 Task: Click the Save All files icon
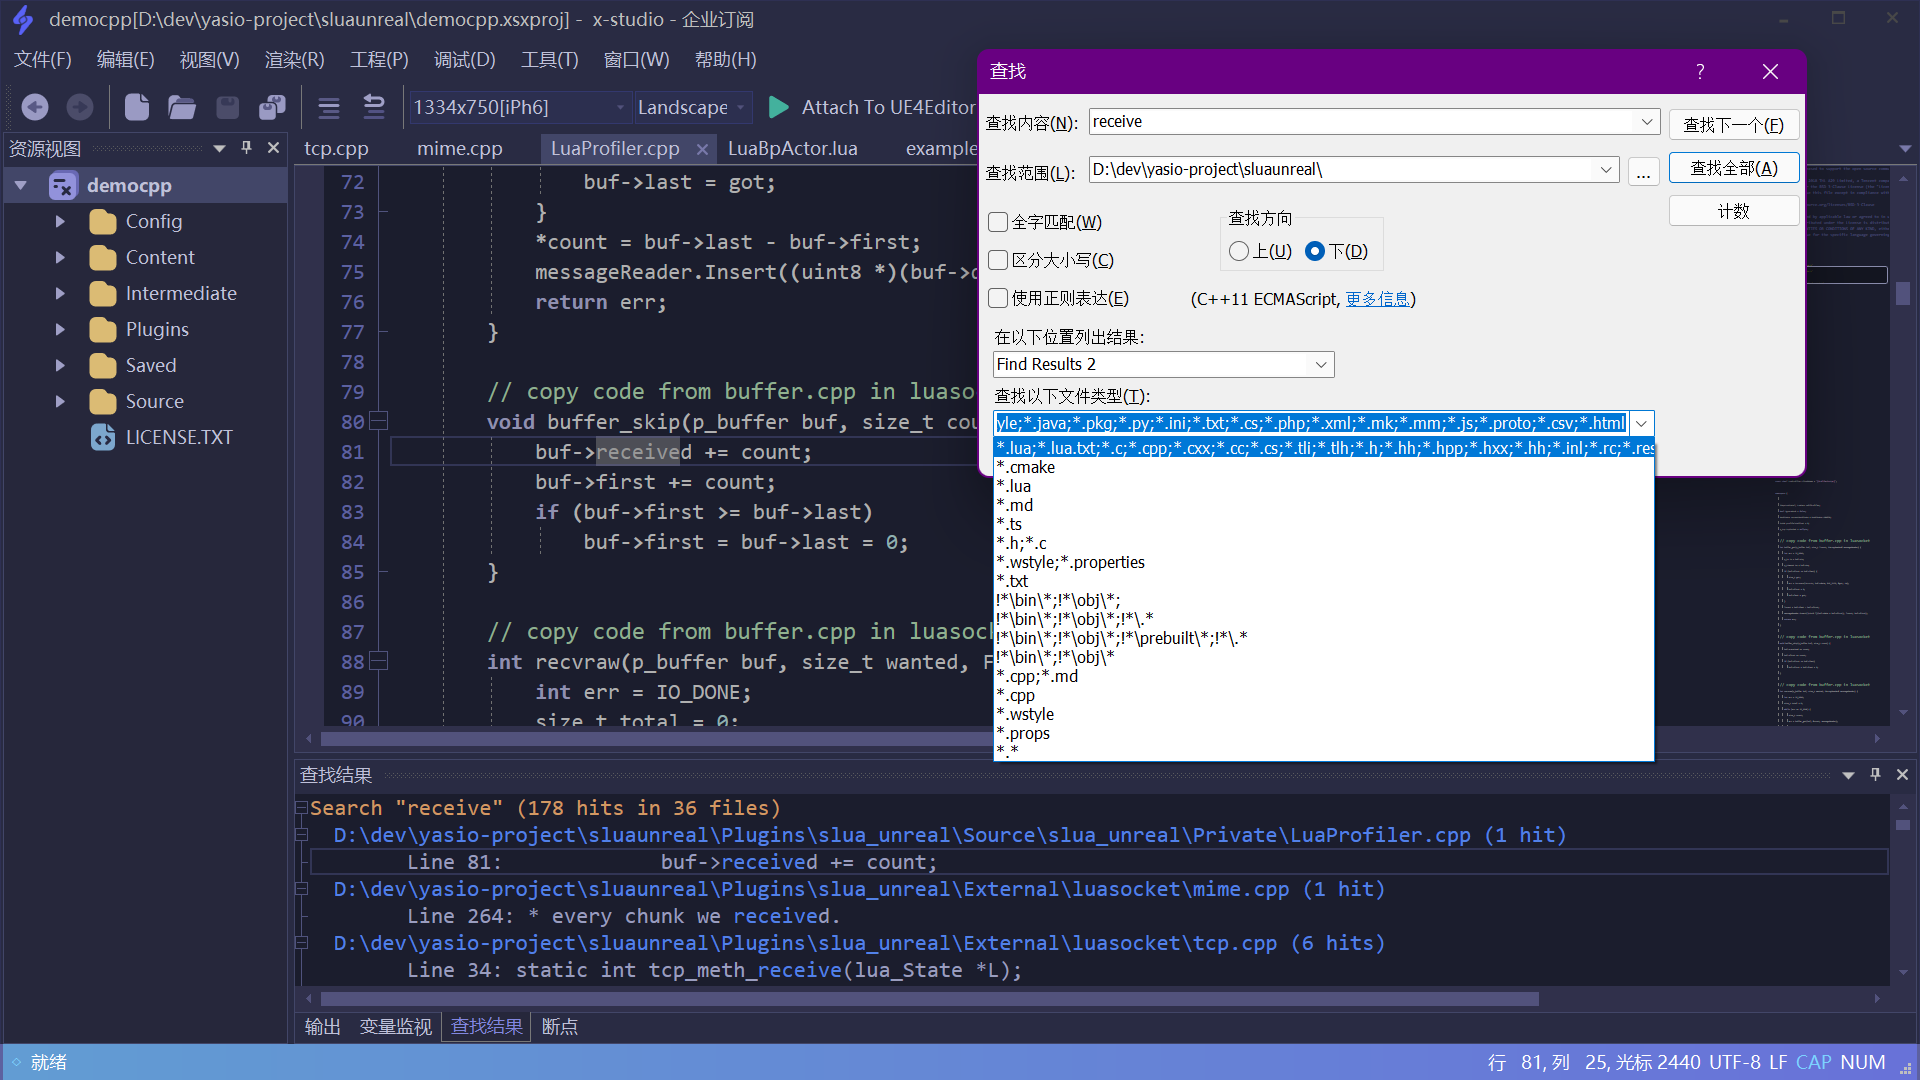[x=271, y=107]
